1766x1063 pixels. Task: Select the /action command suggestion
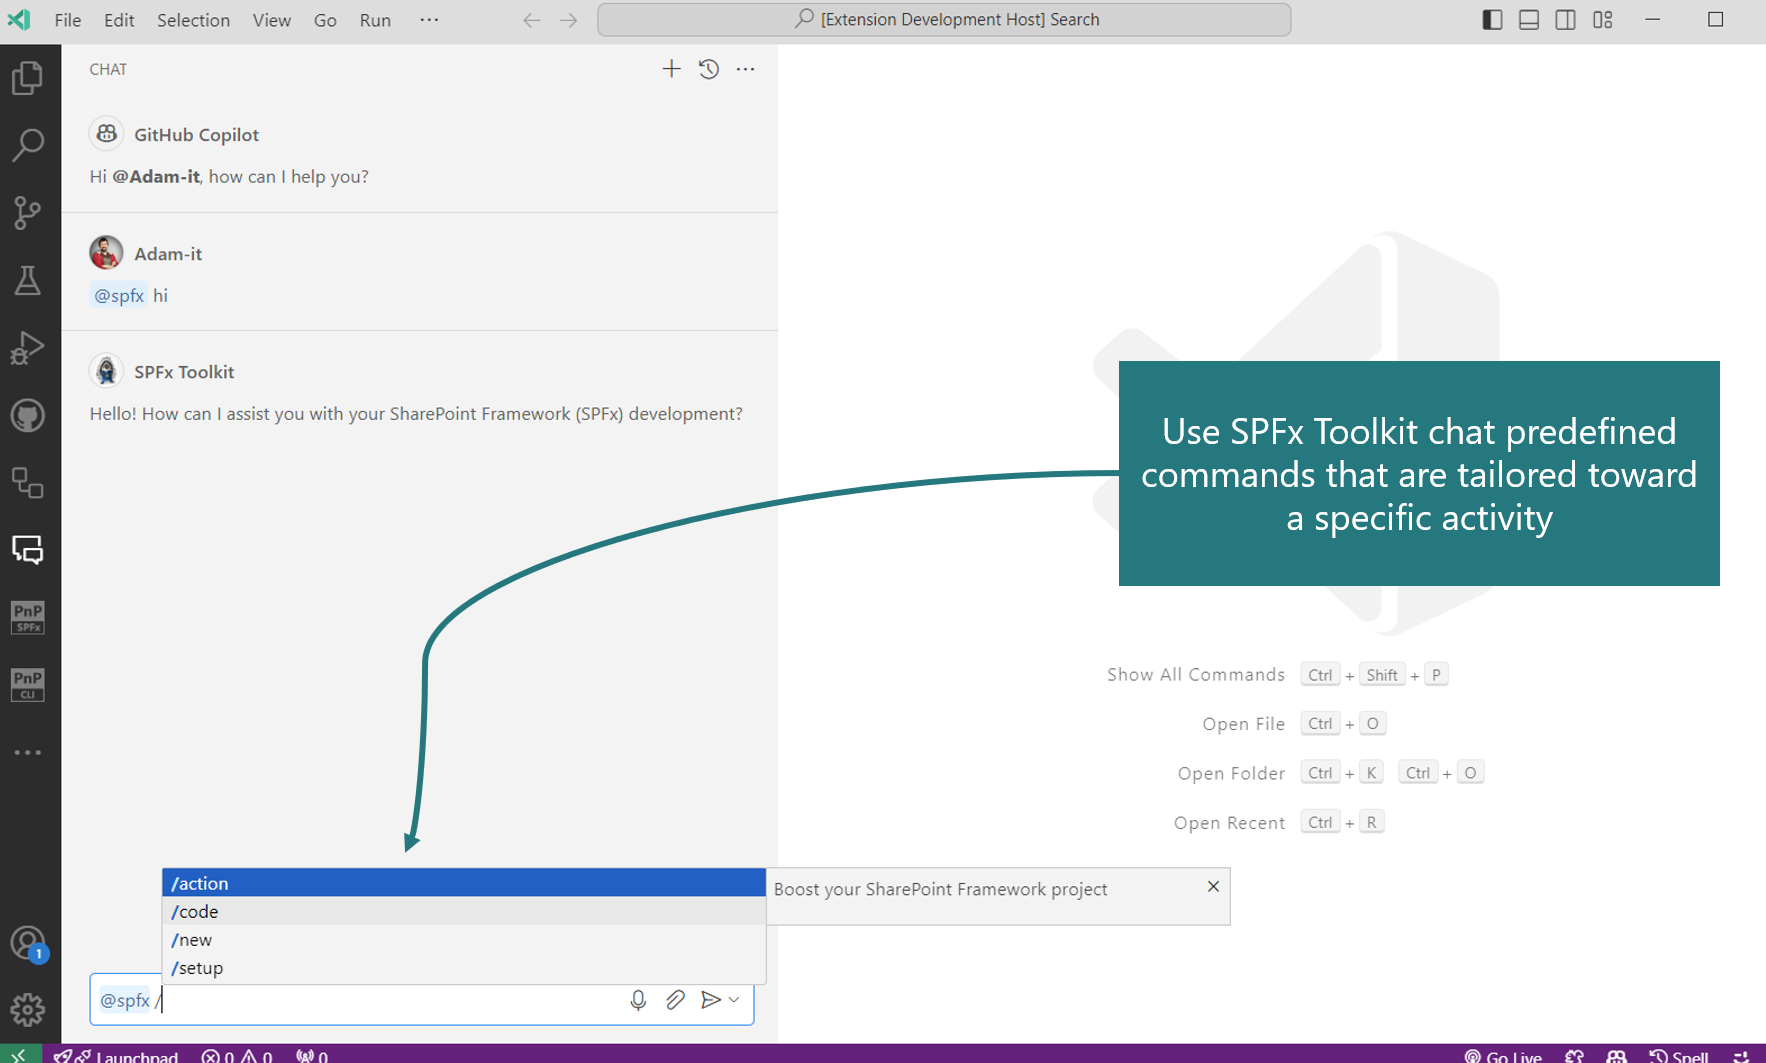[x=464, y=883]
